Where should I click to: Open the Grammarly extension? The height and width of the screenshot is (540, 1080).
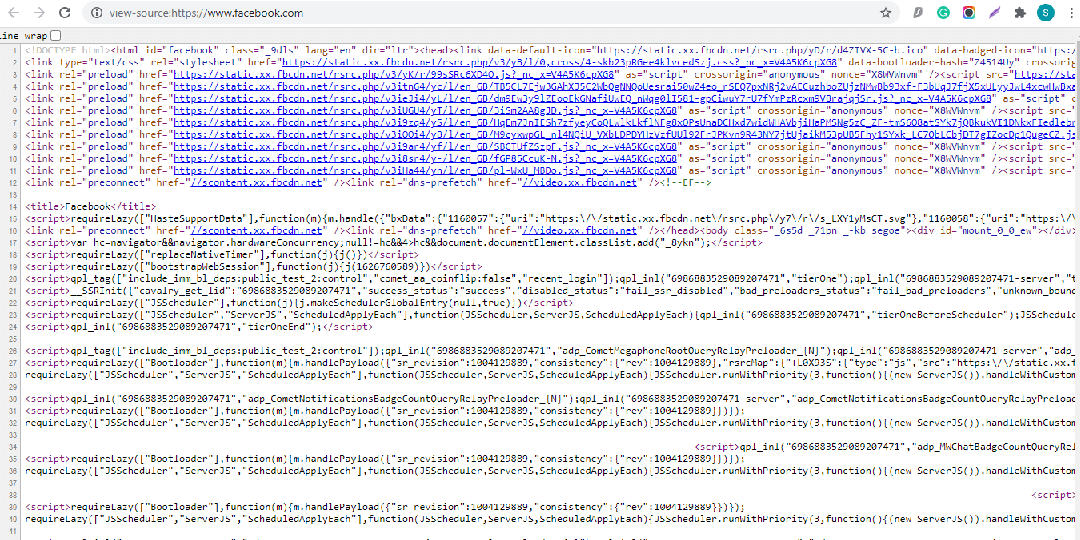pos(943,12)
